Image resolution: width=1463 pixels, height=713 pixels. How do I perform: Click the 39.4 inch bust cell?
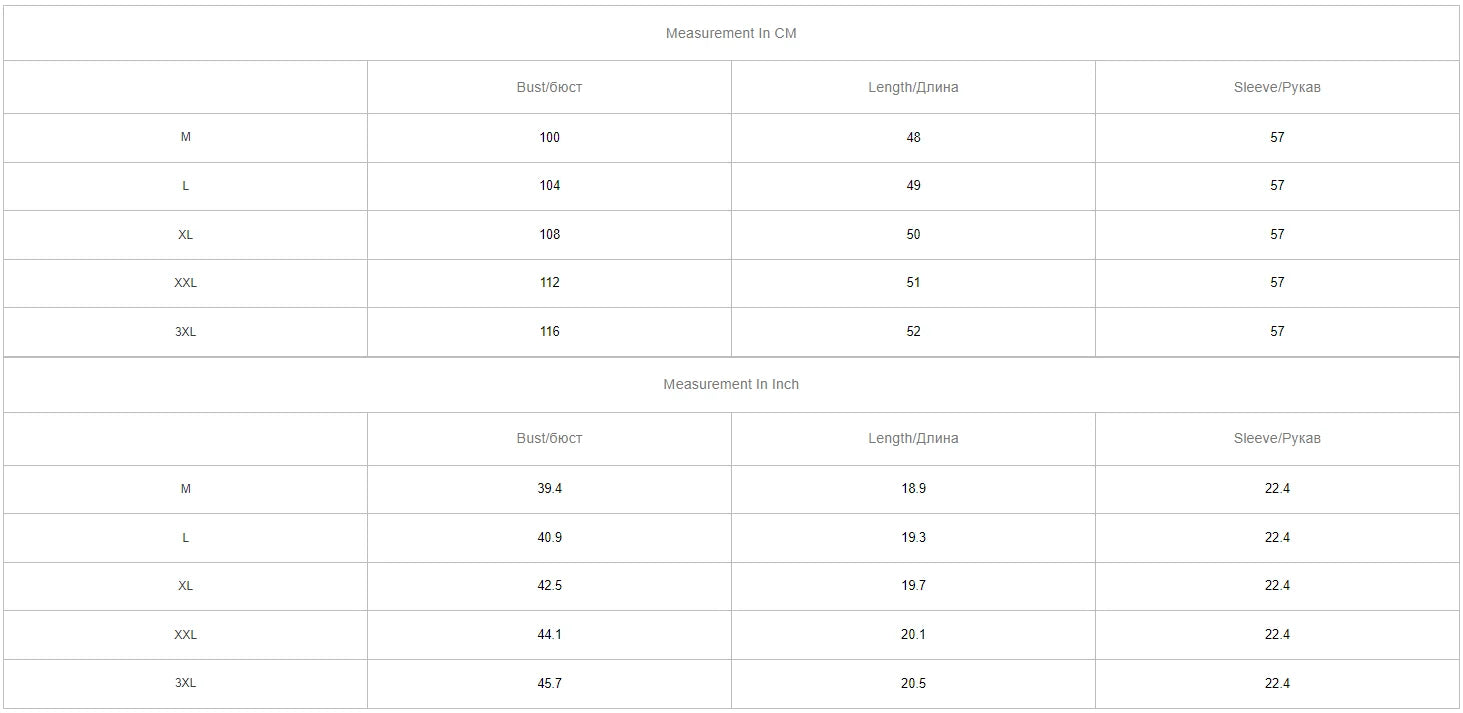point(549,488)
